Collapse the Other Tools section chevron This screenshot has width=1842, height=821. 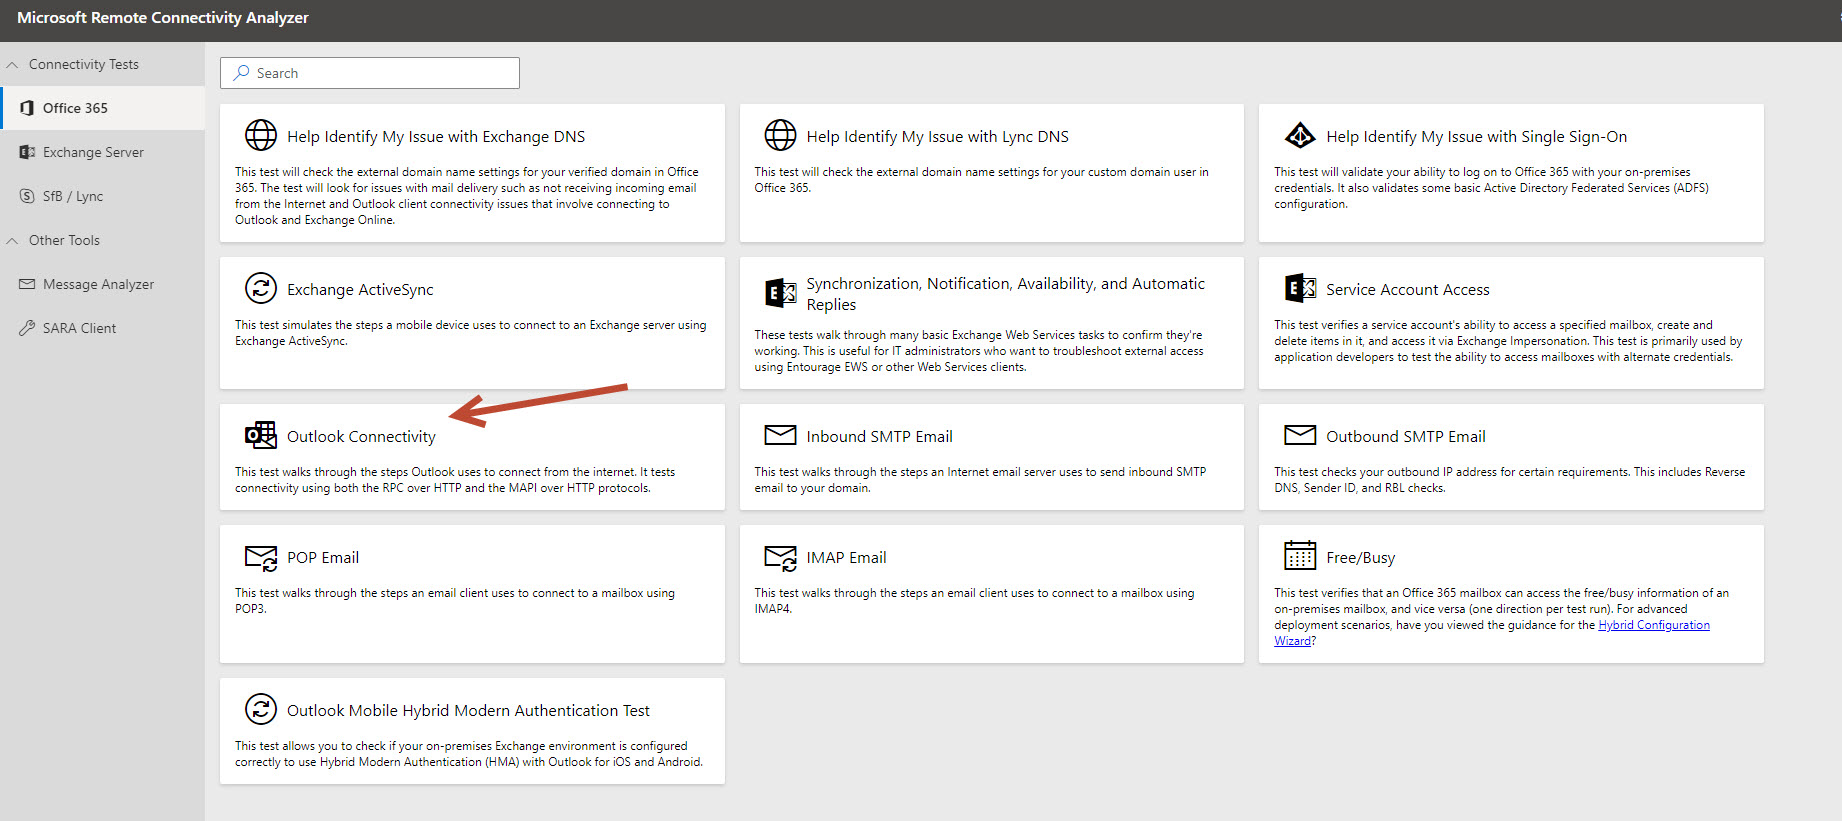(x=12, y=241)
